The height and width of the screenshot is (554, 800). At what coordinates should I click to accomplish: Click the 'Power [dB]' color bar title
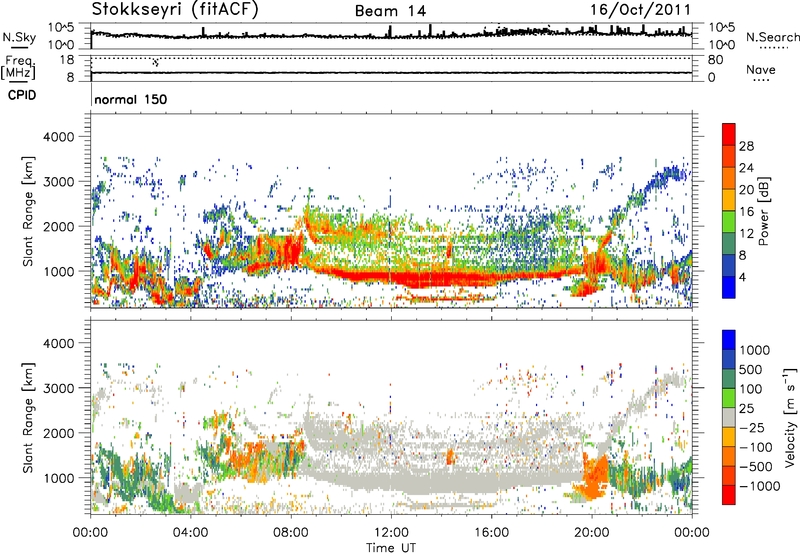(x=764, y=211)
